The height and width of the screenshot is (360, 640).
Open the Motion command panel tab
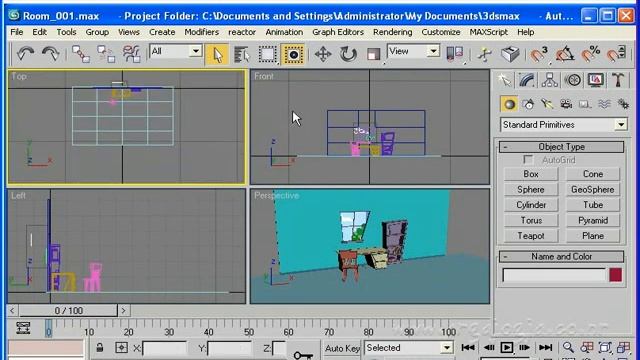573,80
